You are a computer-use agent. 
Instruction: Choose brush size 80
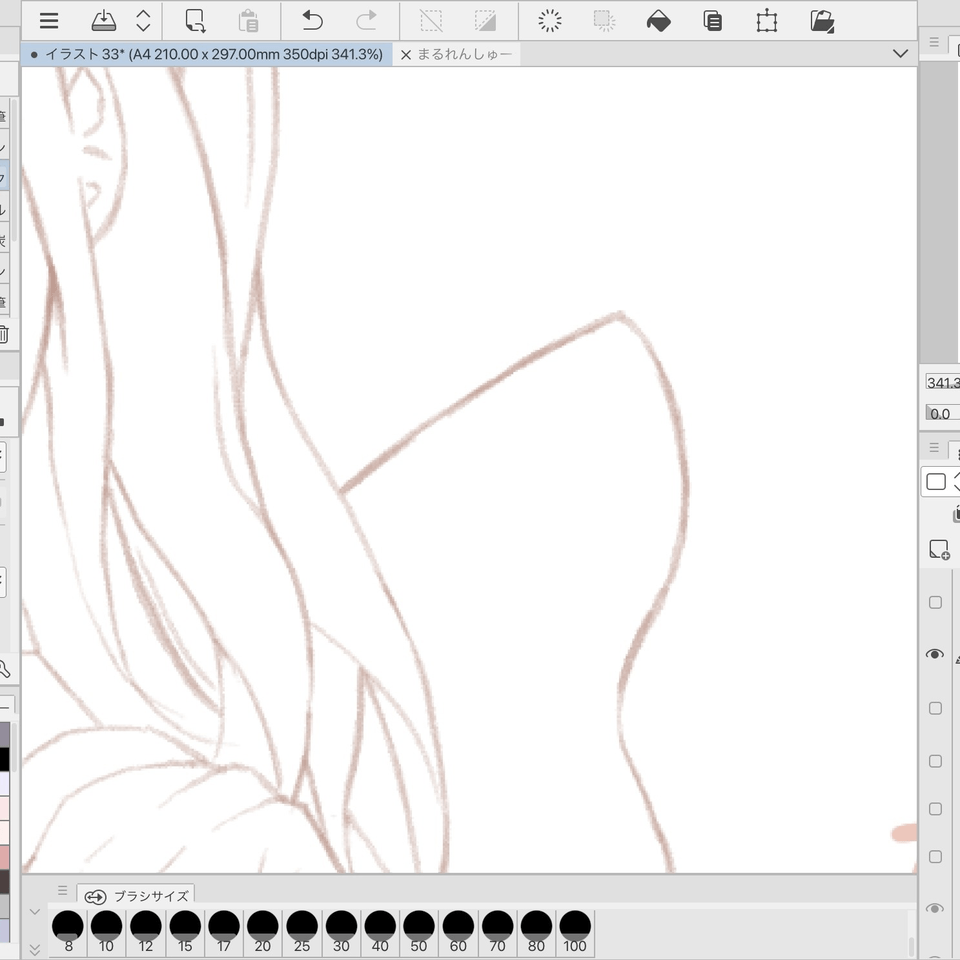click(536, 932)
